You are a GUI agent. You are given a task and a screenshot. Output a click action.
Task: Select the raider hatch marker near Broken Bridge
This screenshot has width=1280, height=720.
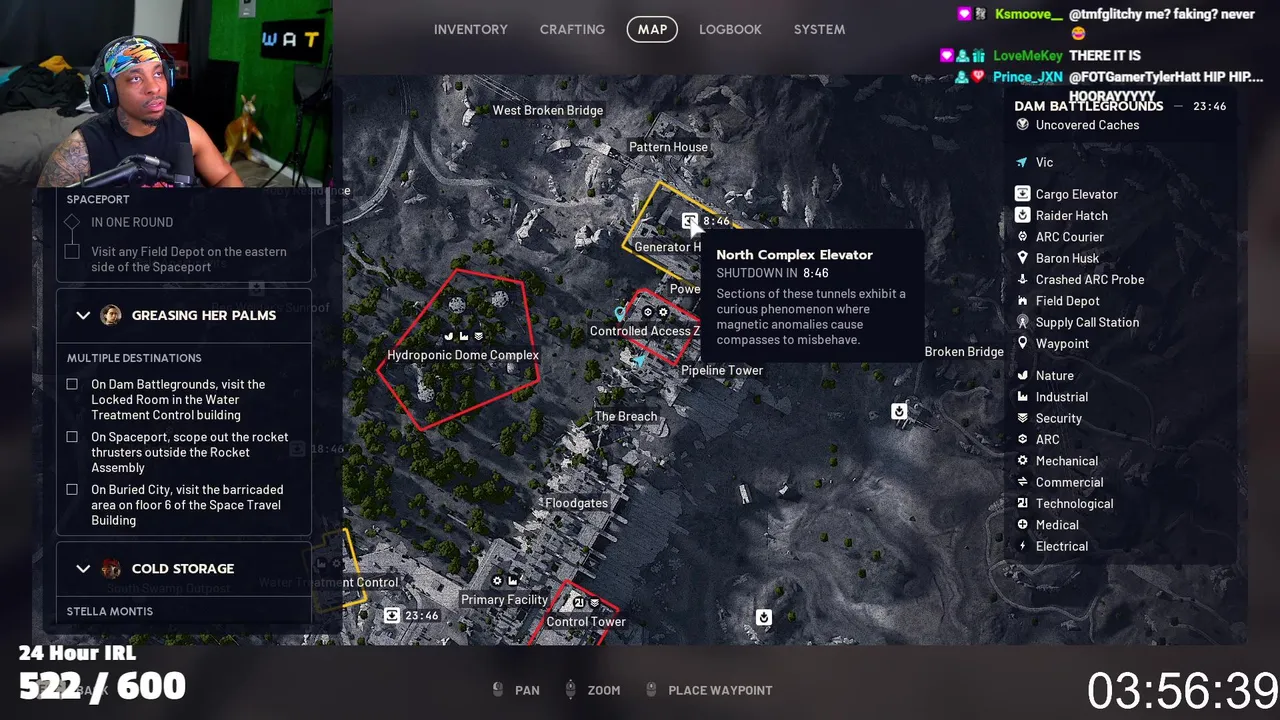point(899,411)
